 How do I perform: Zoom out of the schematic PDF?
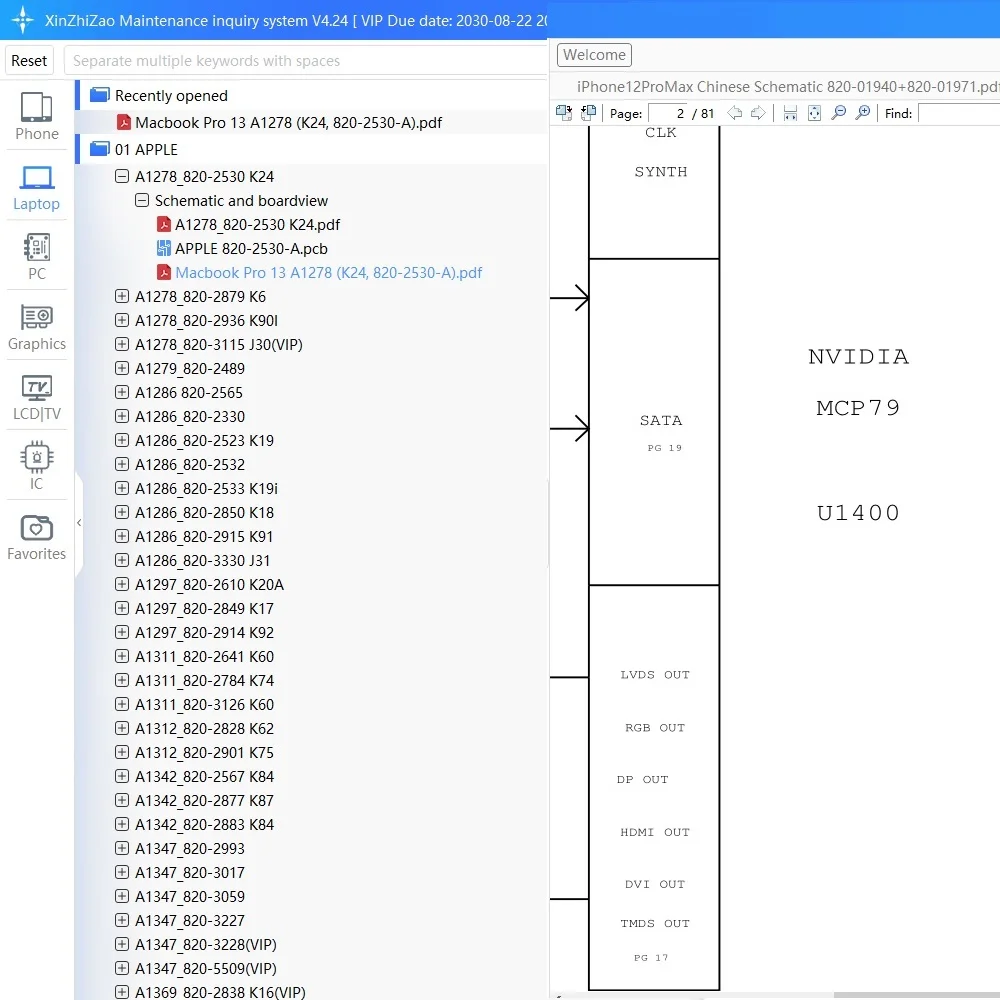point(839,113)
